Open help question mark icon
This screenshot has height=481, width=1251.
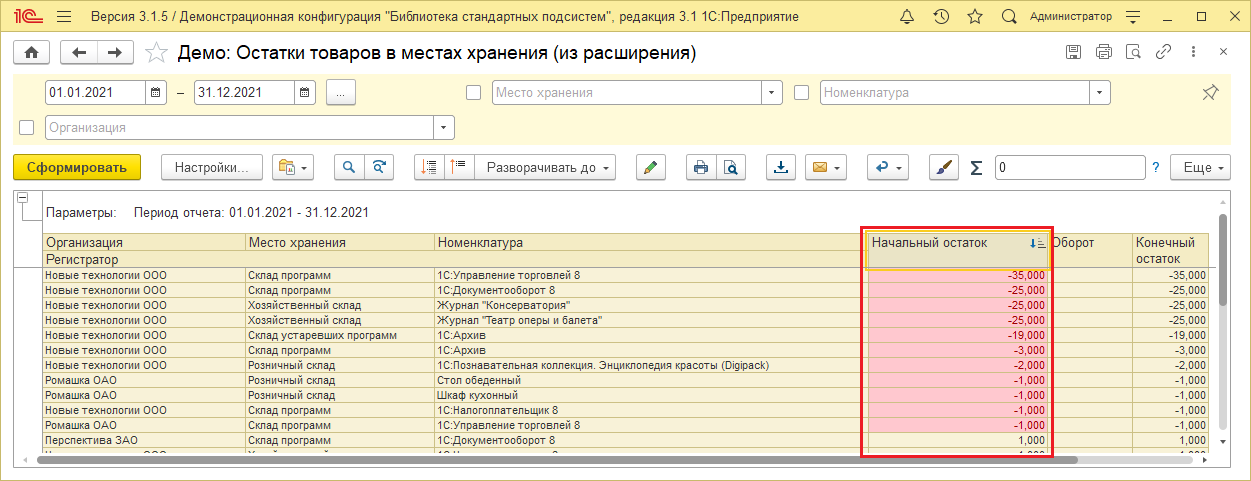[x=1156, y=167]
